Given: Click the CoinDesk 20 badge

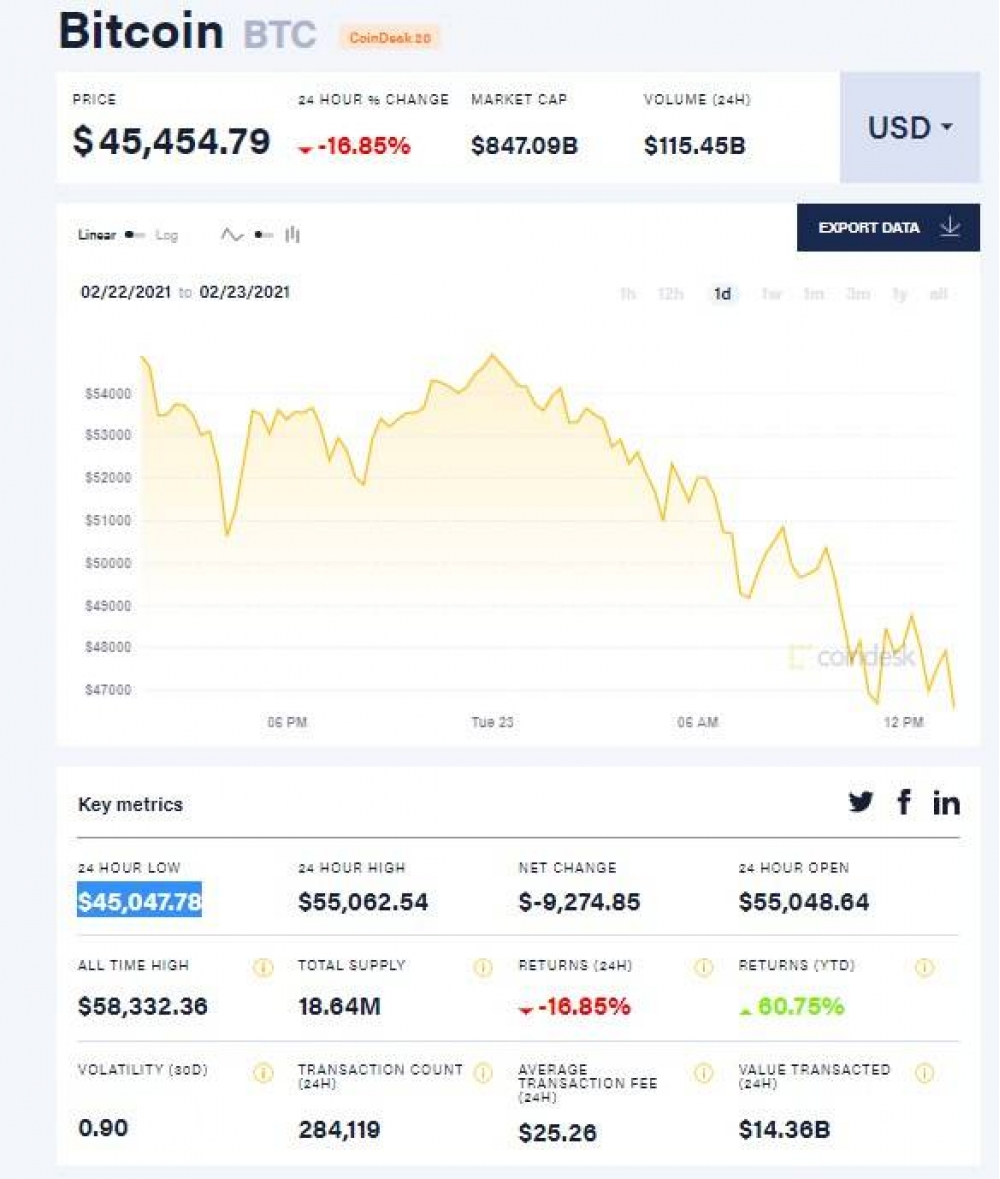Looking at the screenshot, I should click(x=389, y=38).
